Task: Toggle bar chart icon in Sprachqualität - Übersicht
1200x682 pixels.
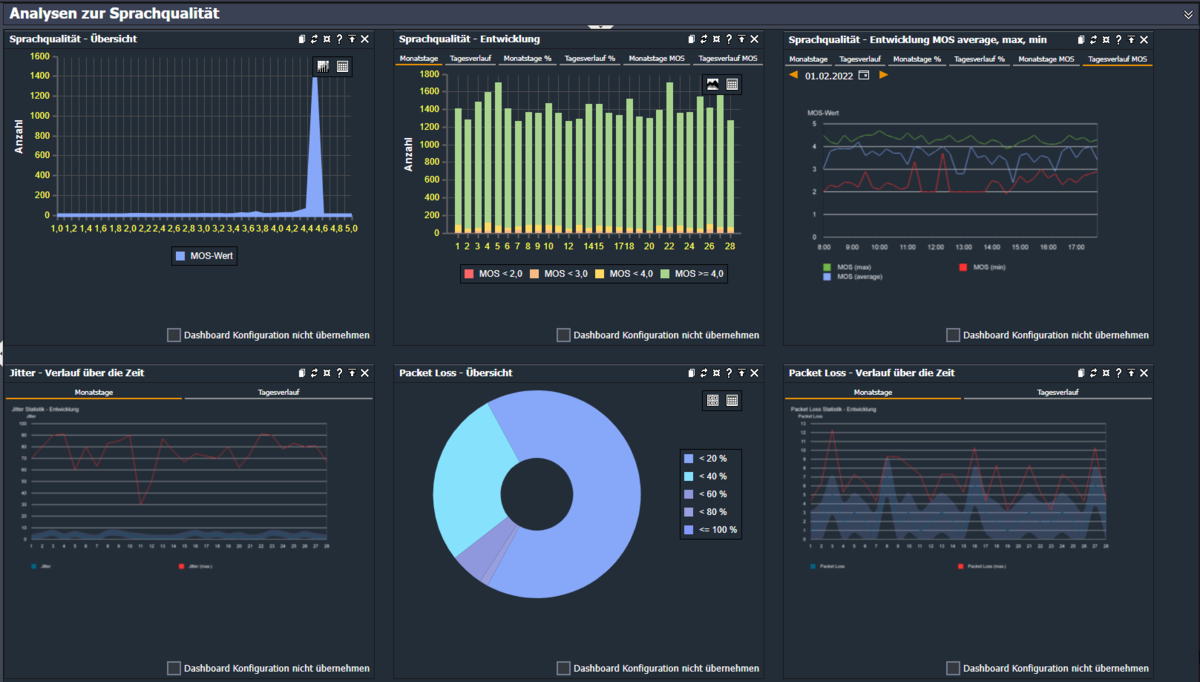Action: pos(323,66)
